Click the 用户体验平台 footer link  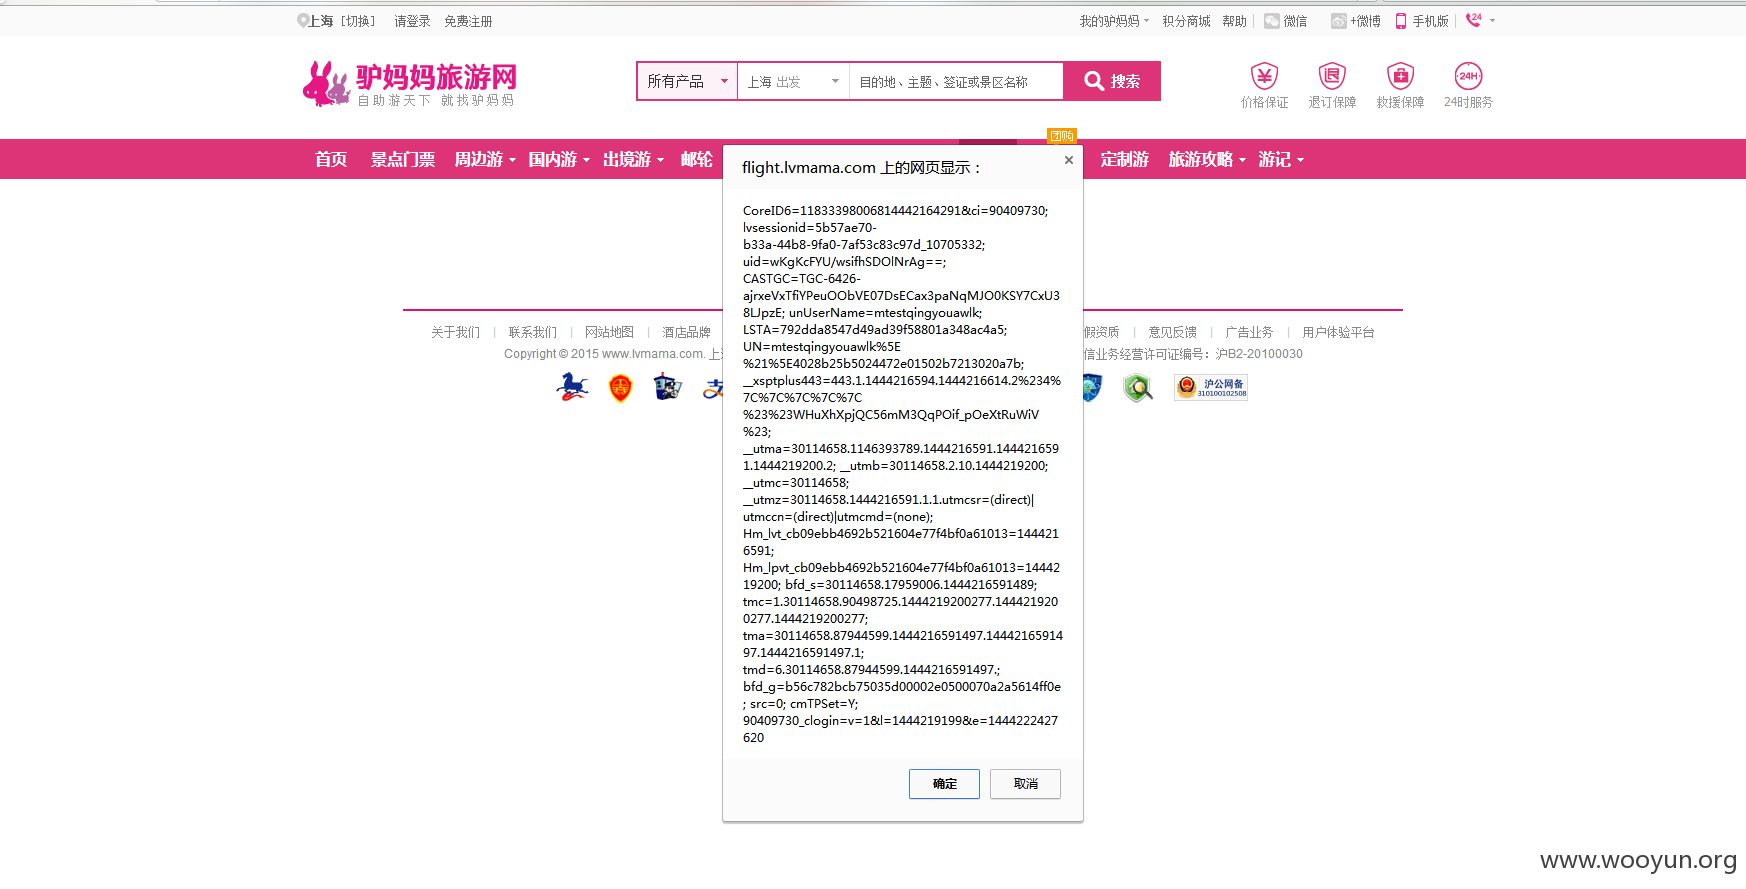pos(1338,332)
